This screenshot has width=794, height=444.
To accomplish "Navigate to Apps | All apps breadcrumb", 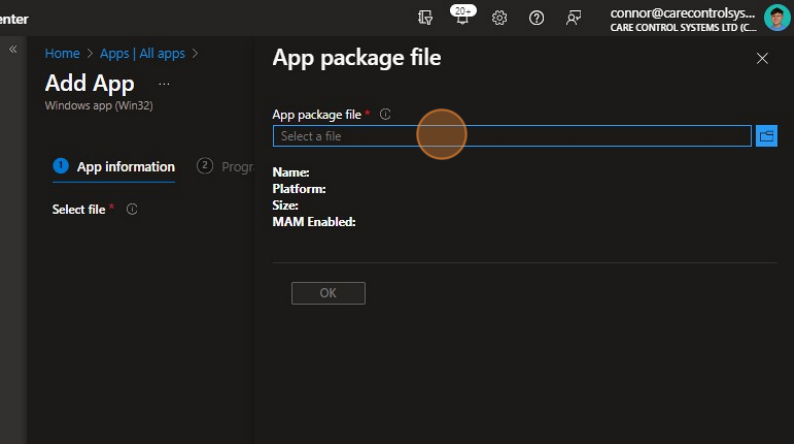I will point(142,54).
